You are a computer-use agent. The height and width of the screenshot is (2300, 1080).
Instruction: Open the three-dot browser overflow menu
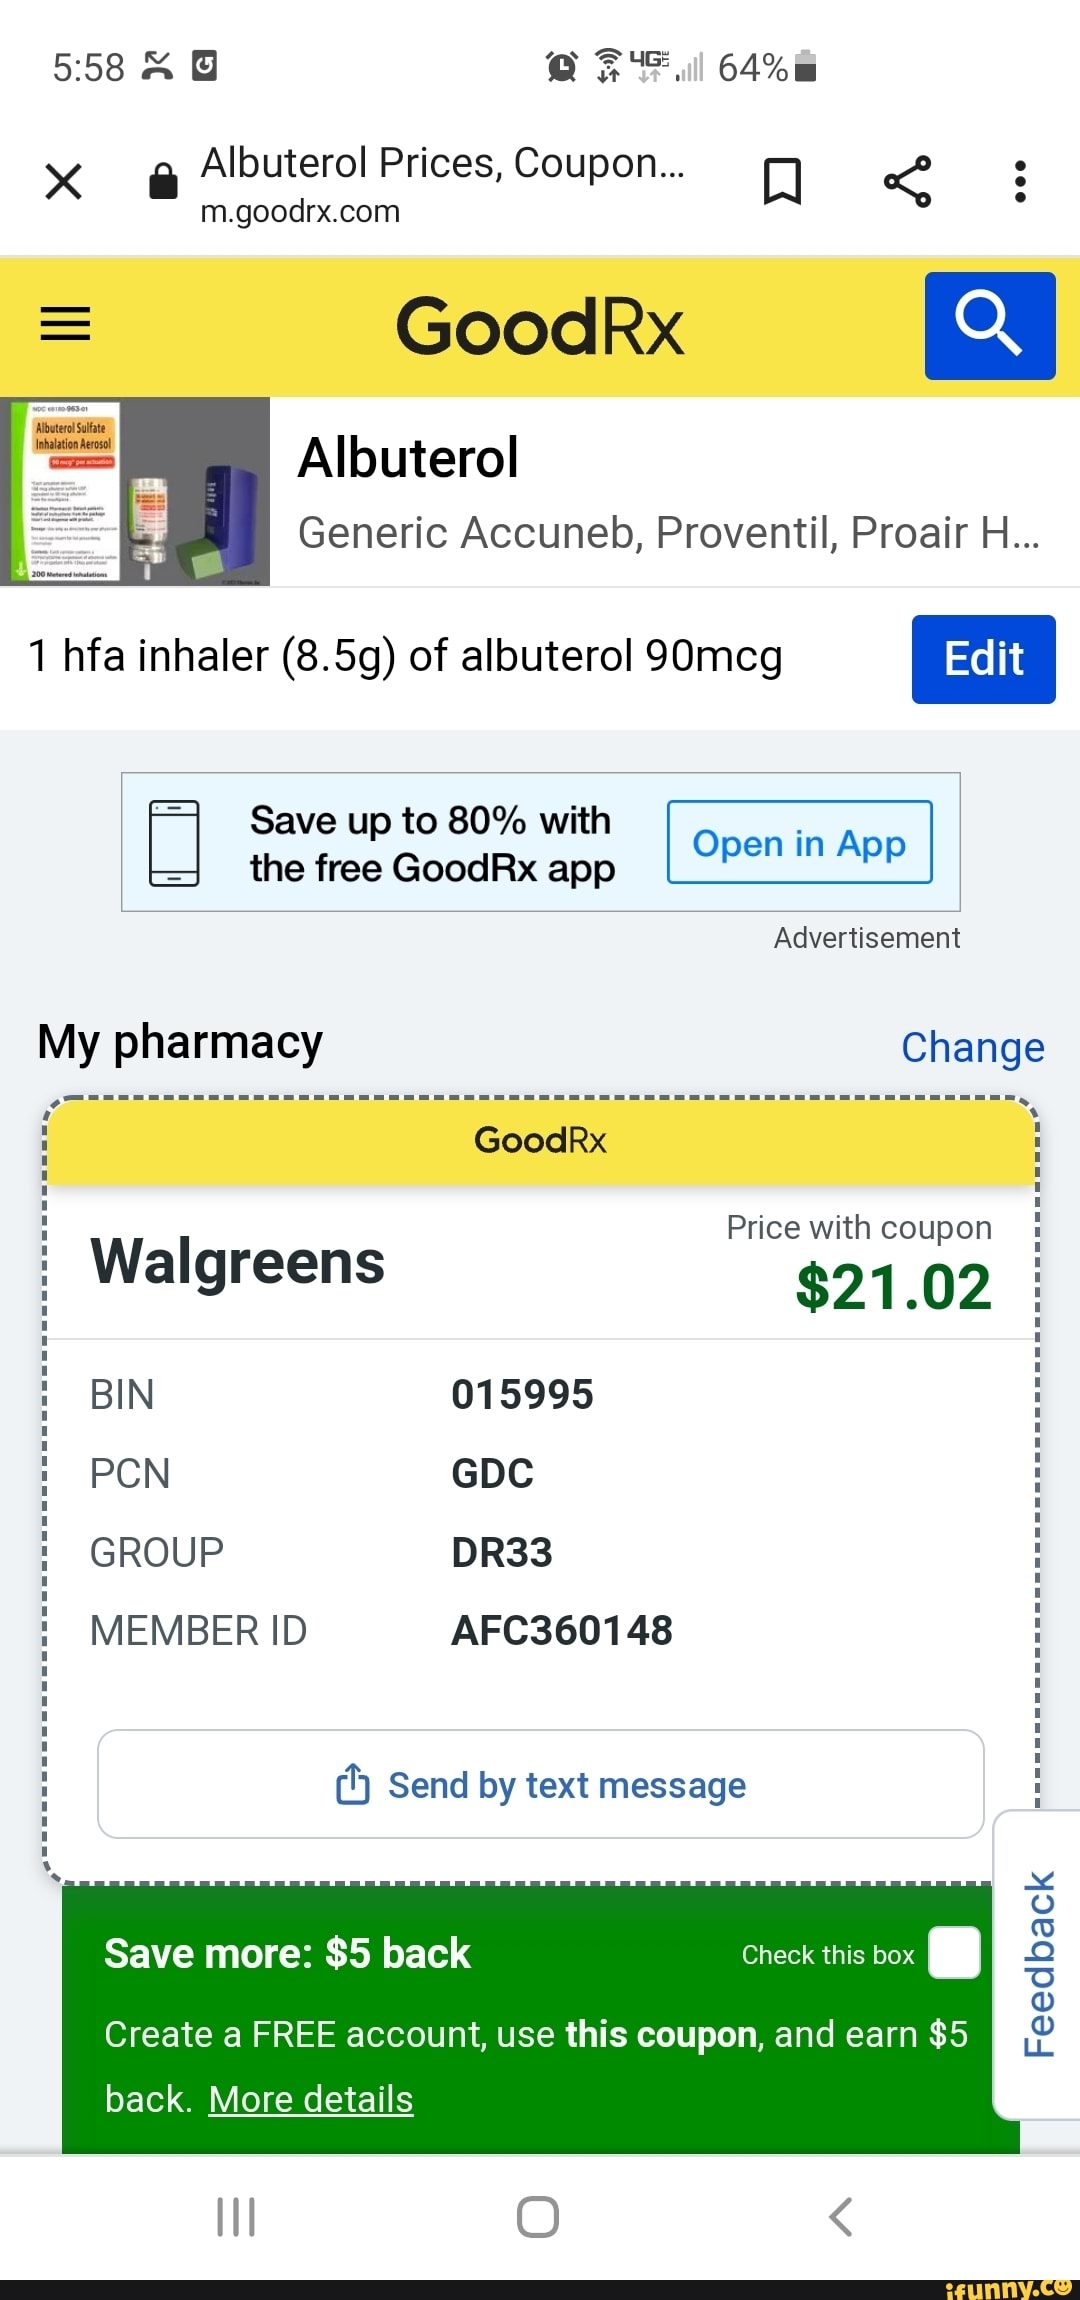(1020, 182)
